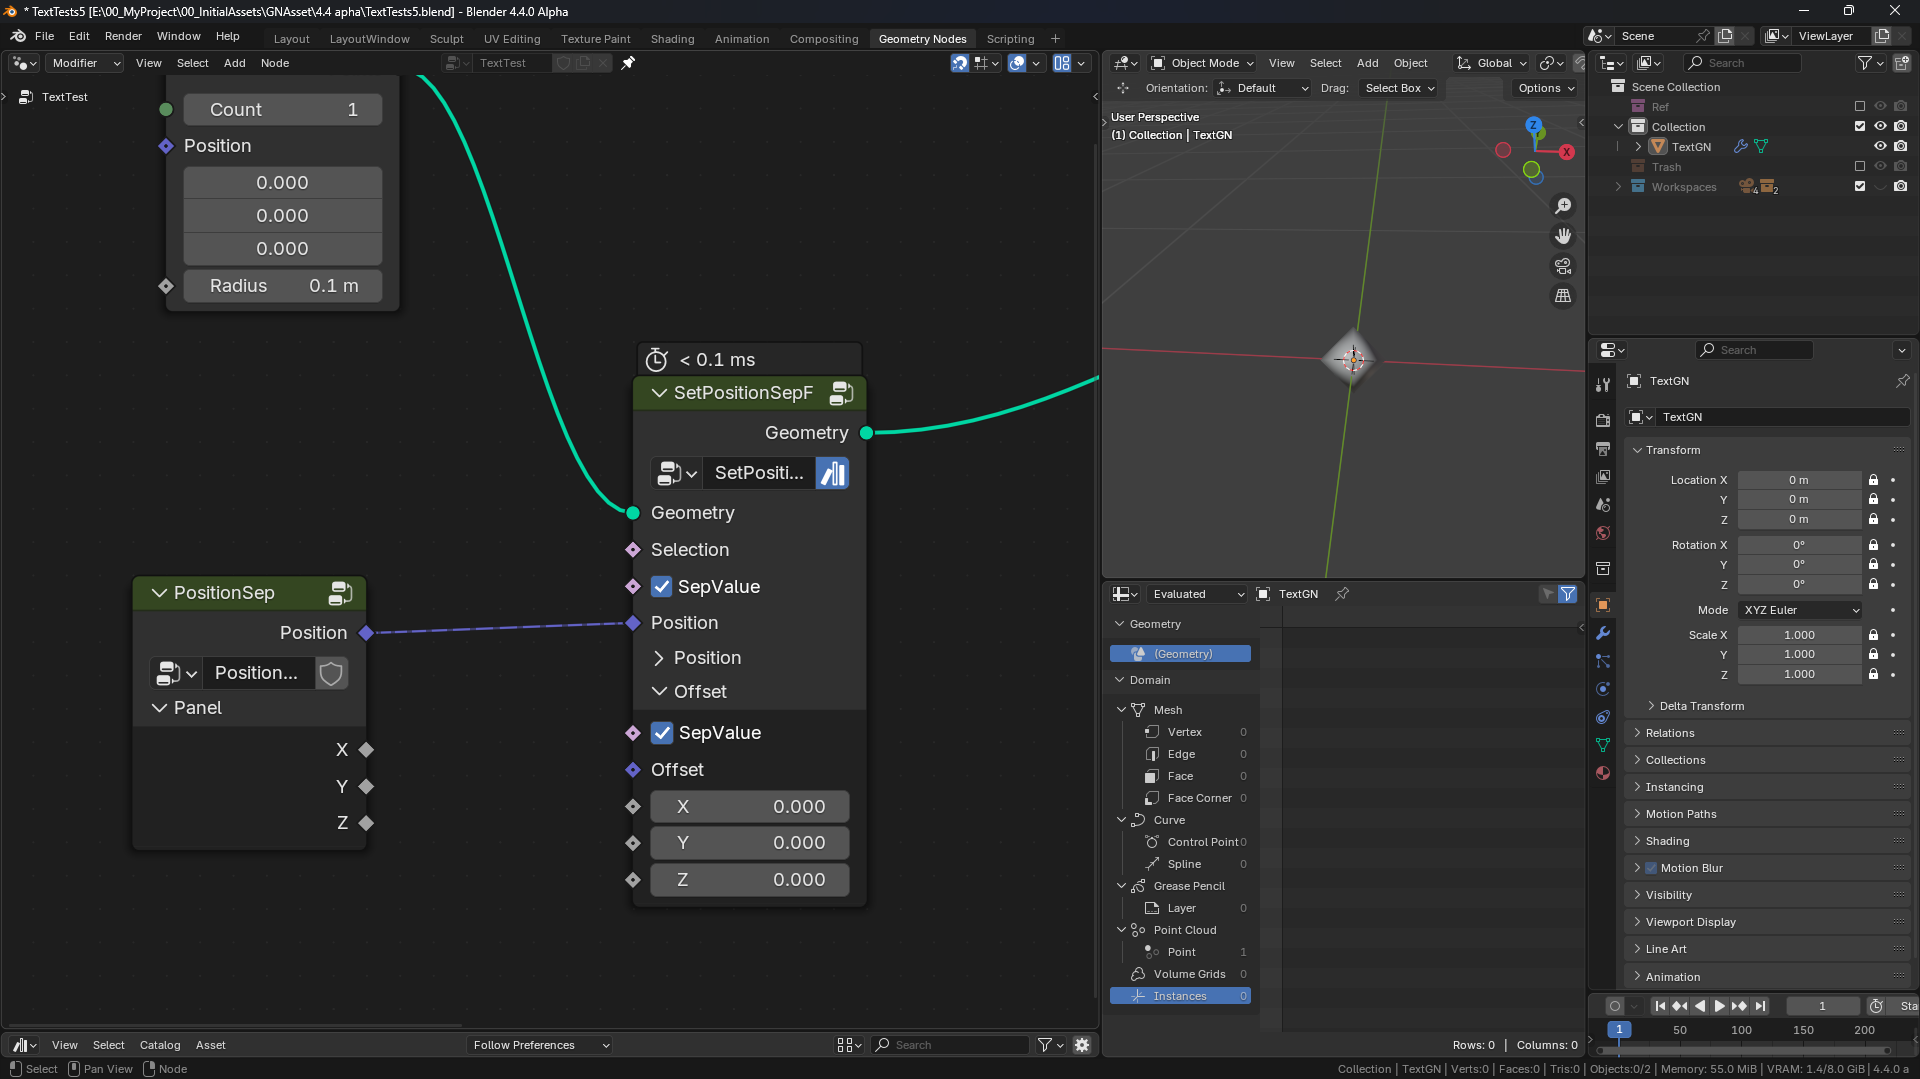
Task: Open the Object Data properties tab
Action: 1603,745
